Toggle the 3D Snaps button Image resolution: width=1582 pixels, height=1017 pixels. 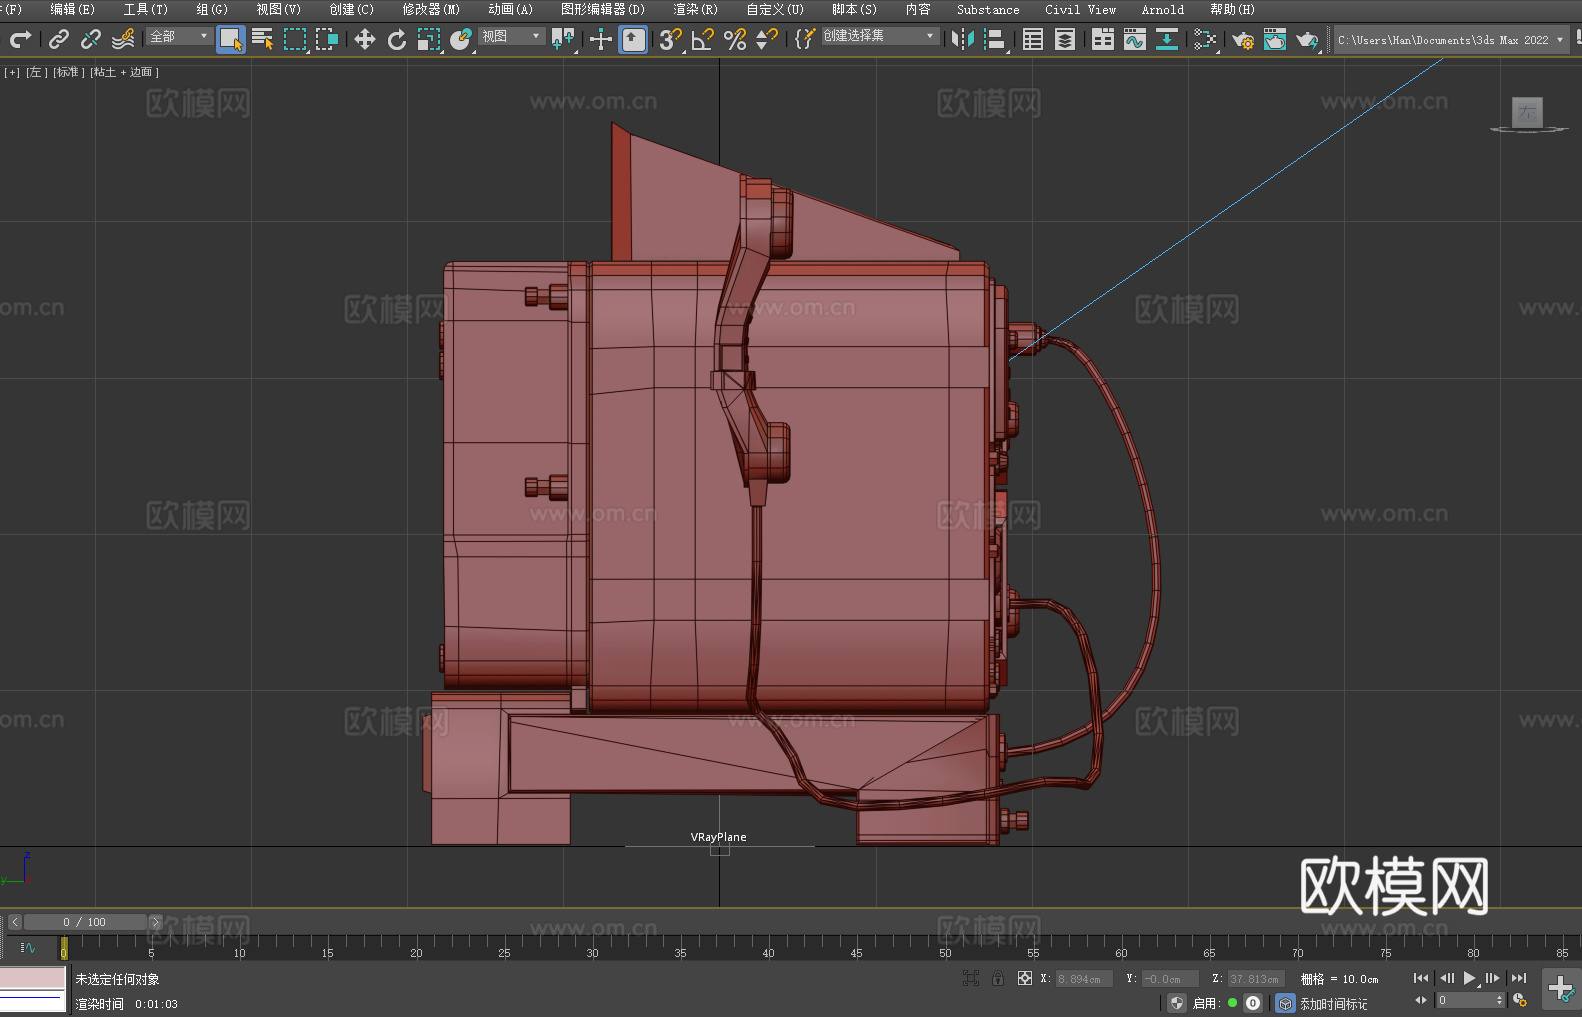[x=669, y=39]
